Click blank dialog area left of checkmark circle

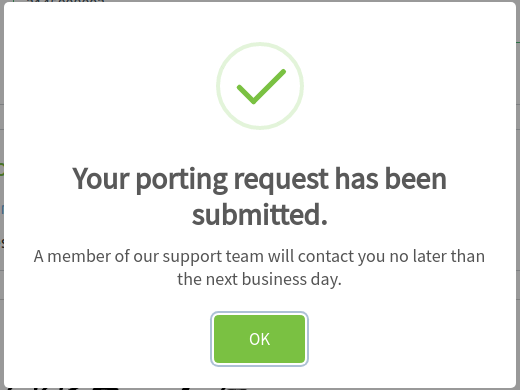(x=110, y=86)
